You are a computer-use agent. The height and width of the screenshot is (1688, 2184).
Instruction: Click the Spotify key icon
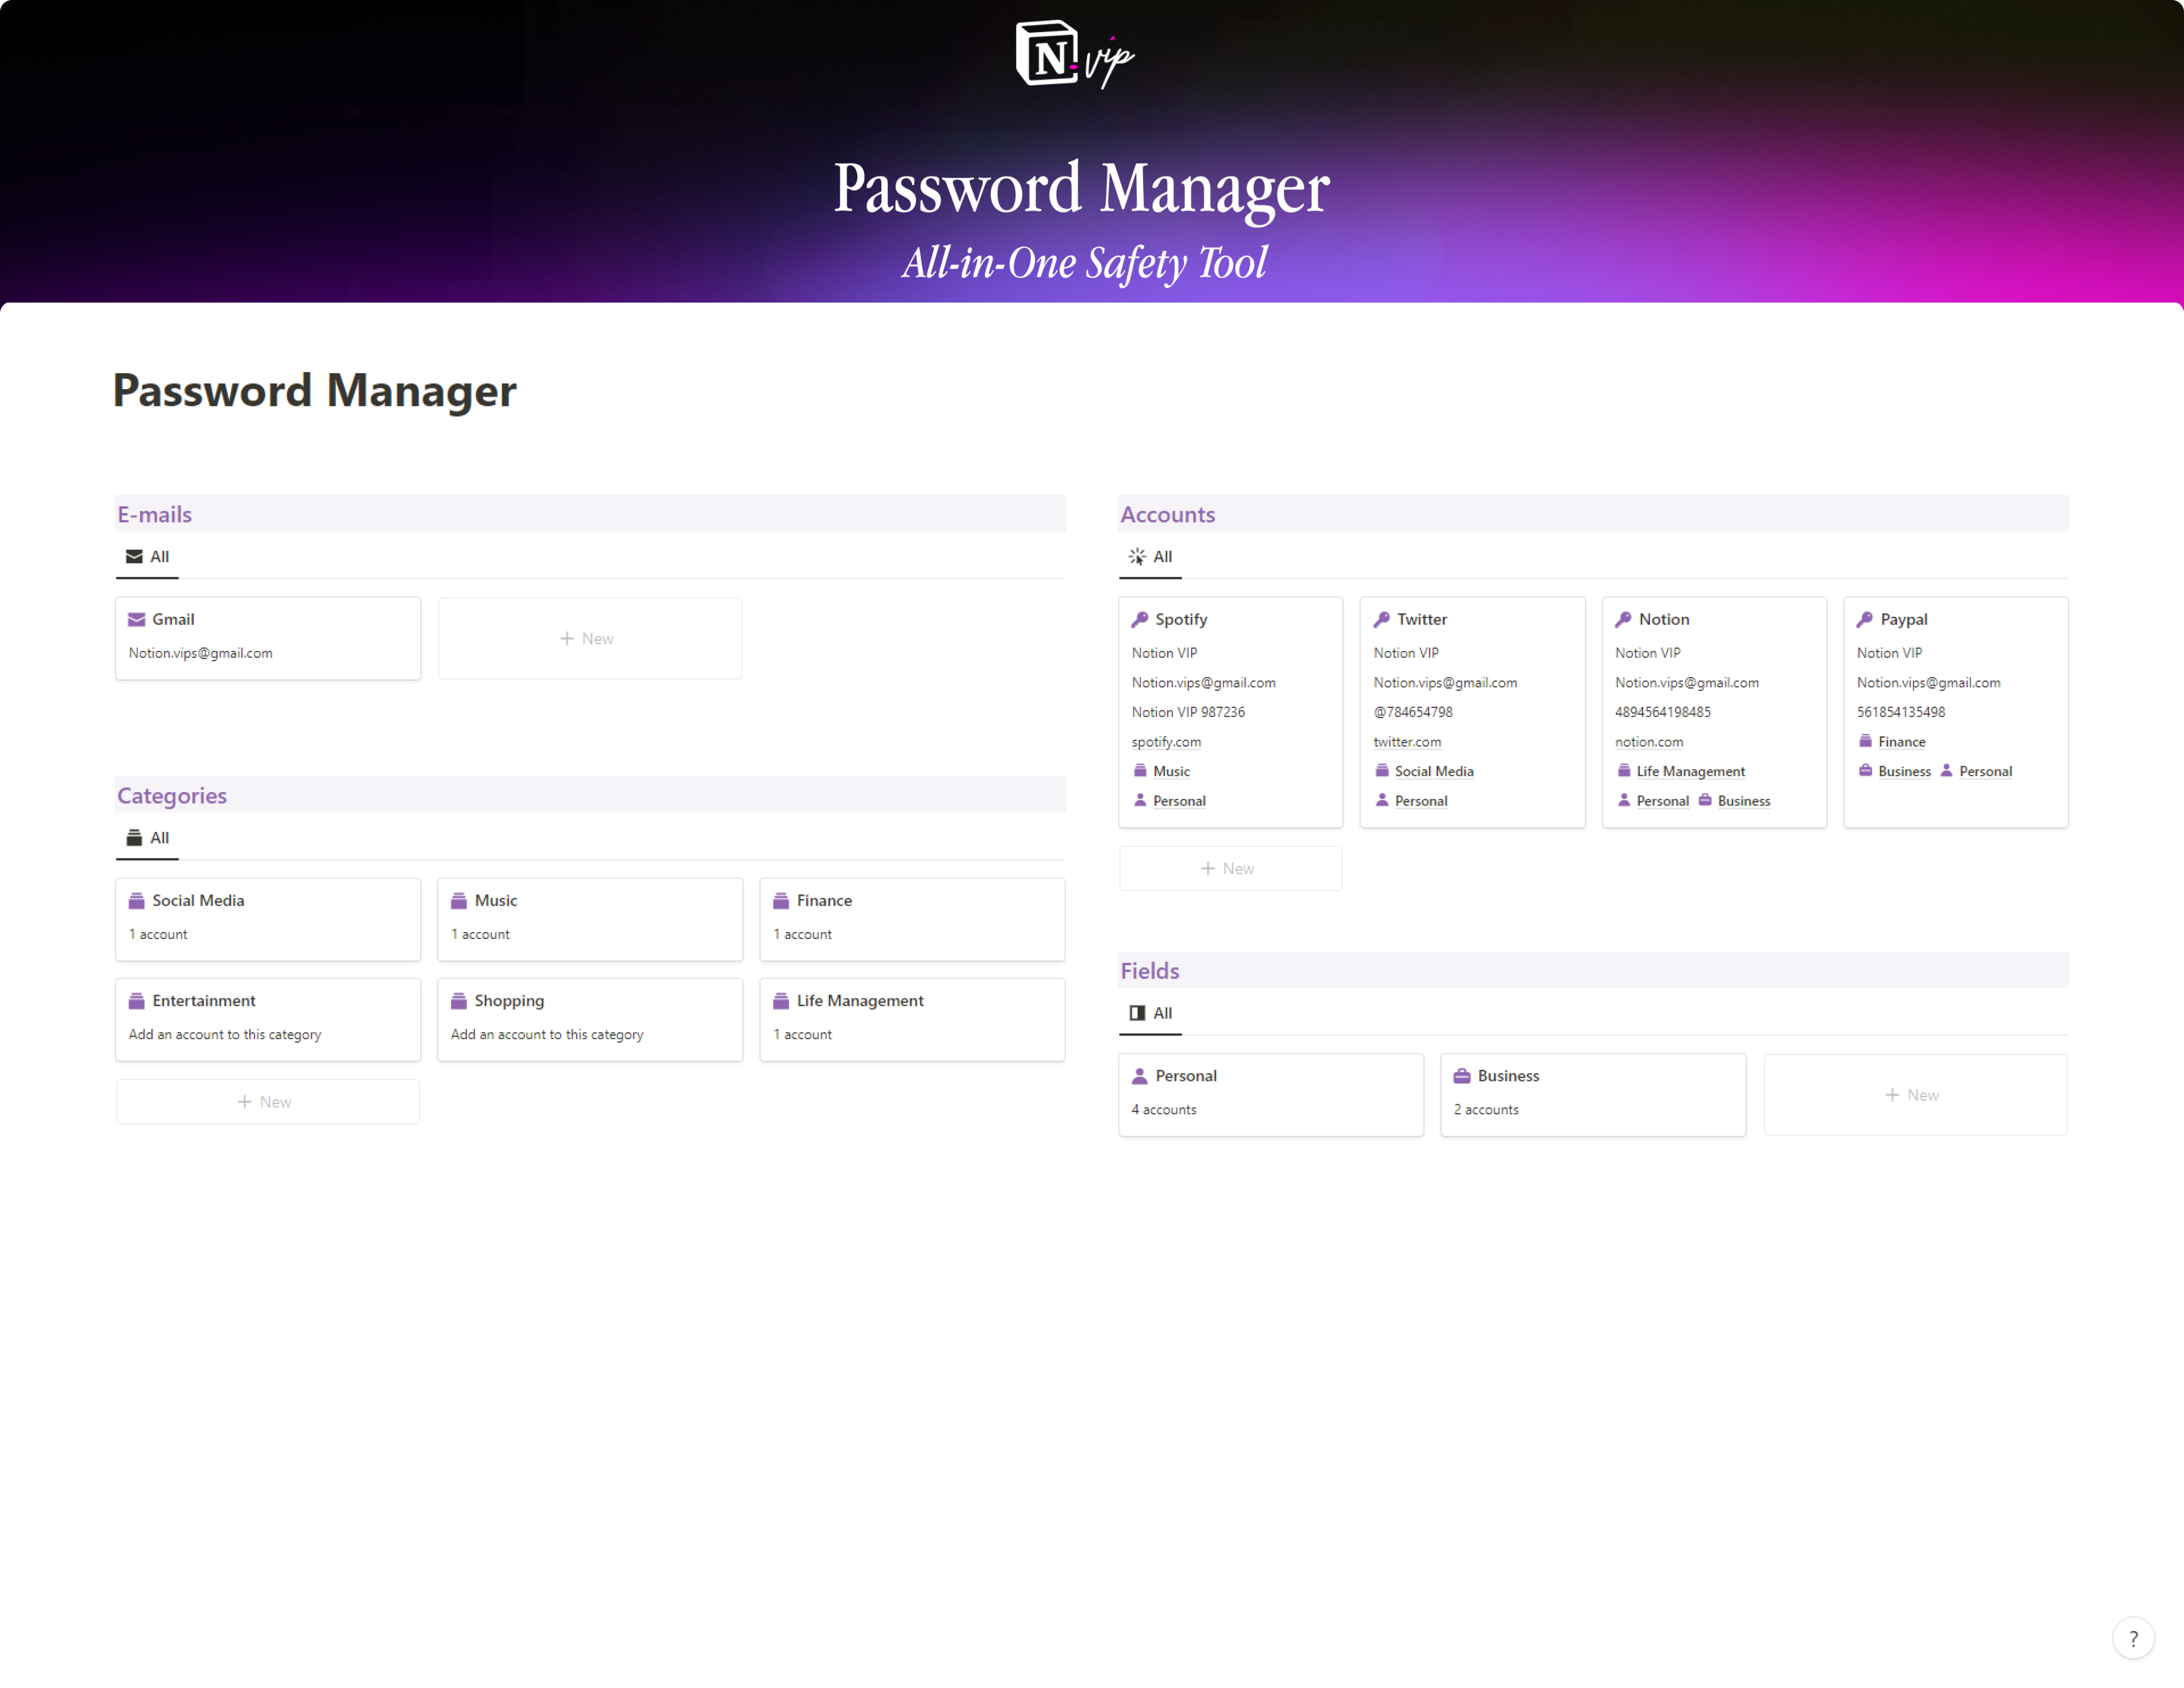(x=1139, y=619)
